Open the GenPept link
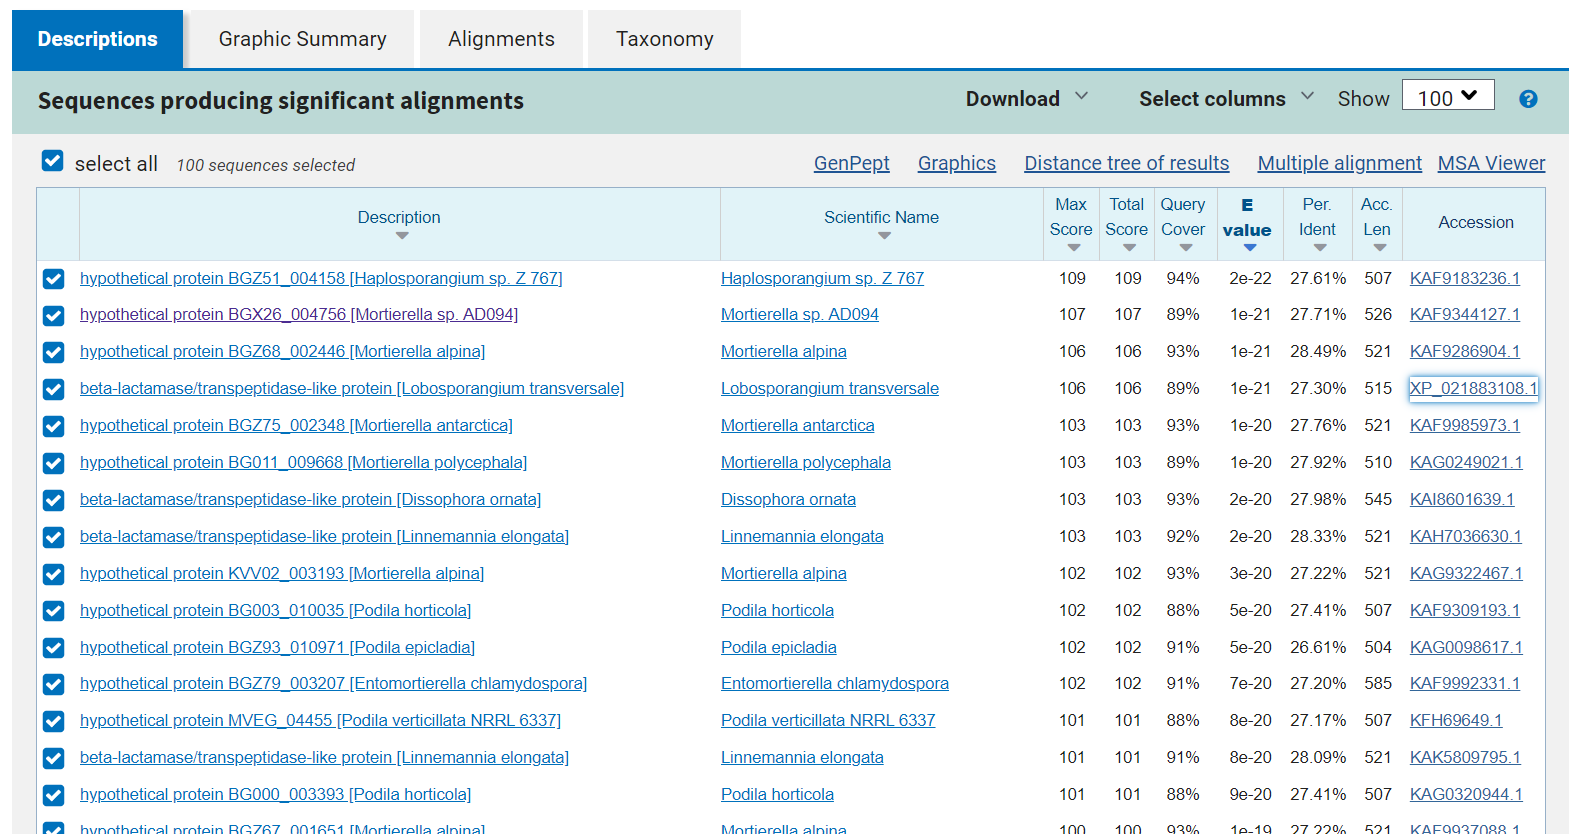 (x=851, y=163)
